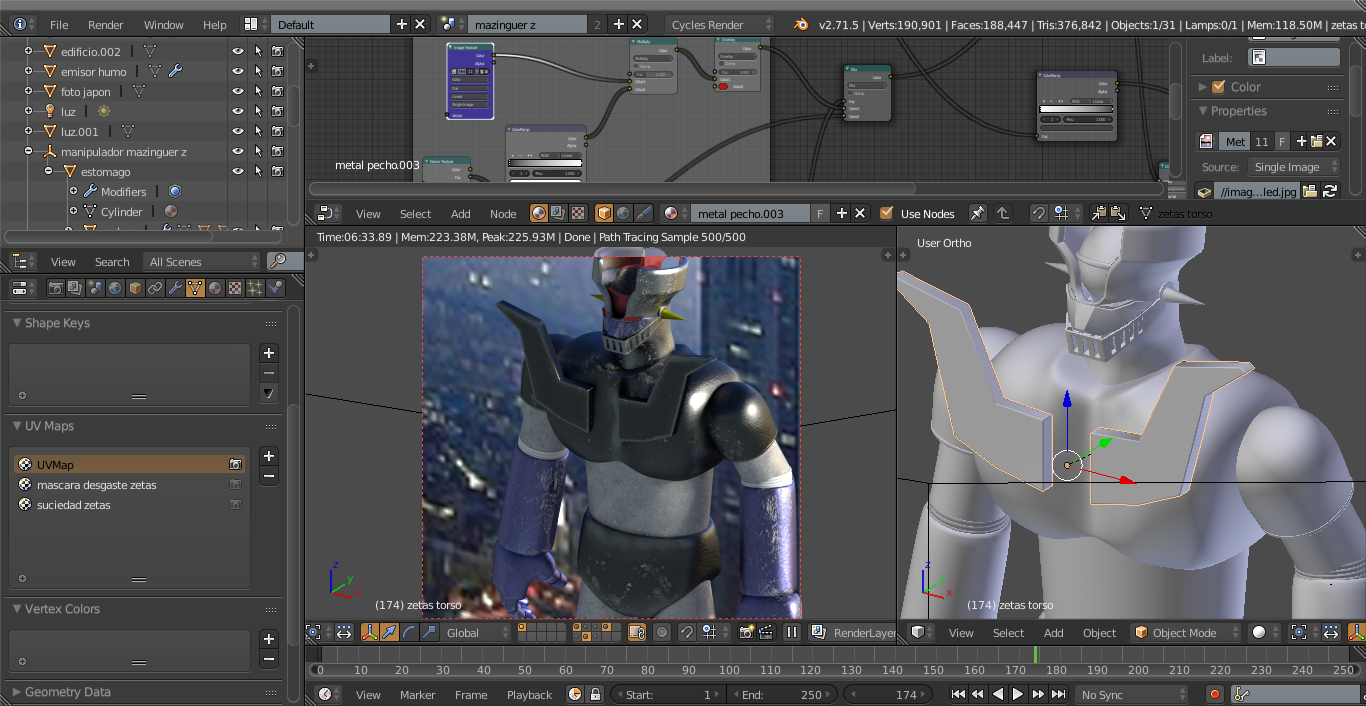Add a vertex color layer plus button

[x=268, y=639]
